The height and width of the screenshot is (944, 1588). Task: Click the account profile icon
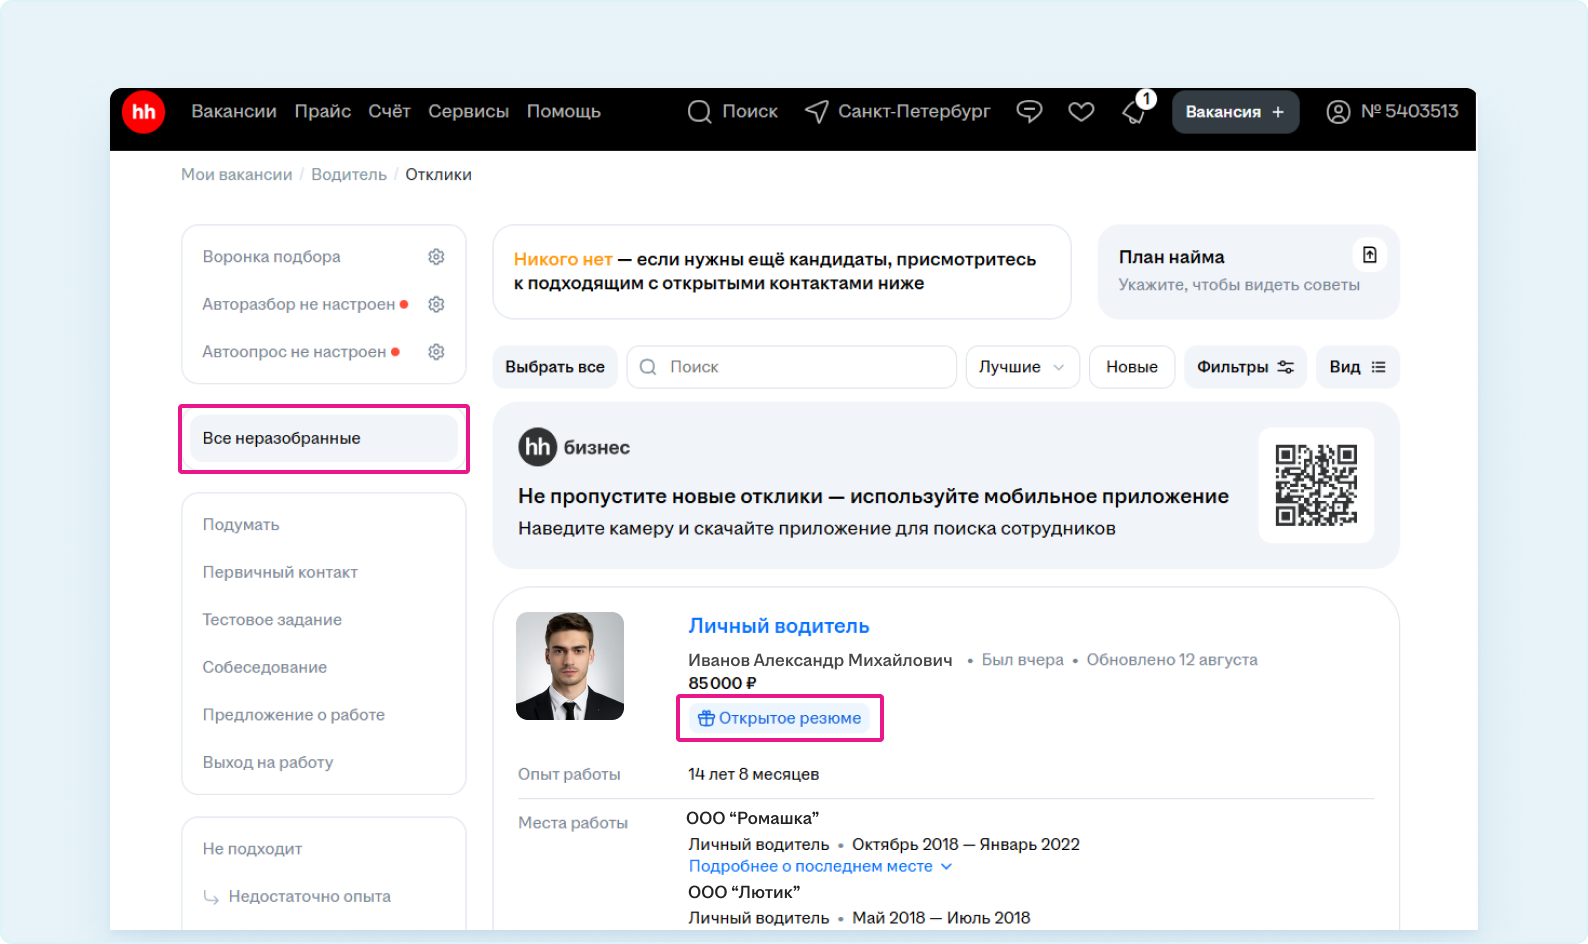(1338, 112)
